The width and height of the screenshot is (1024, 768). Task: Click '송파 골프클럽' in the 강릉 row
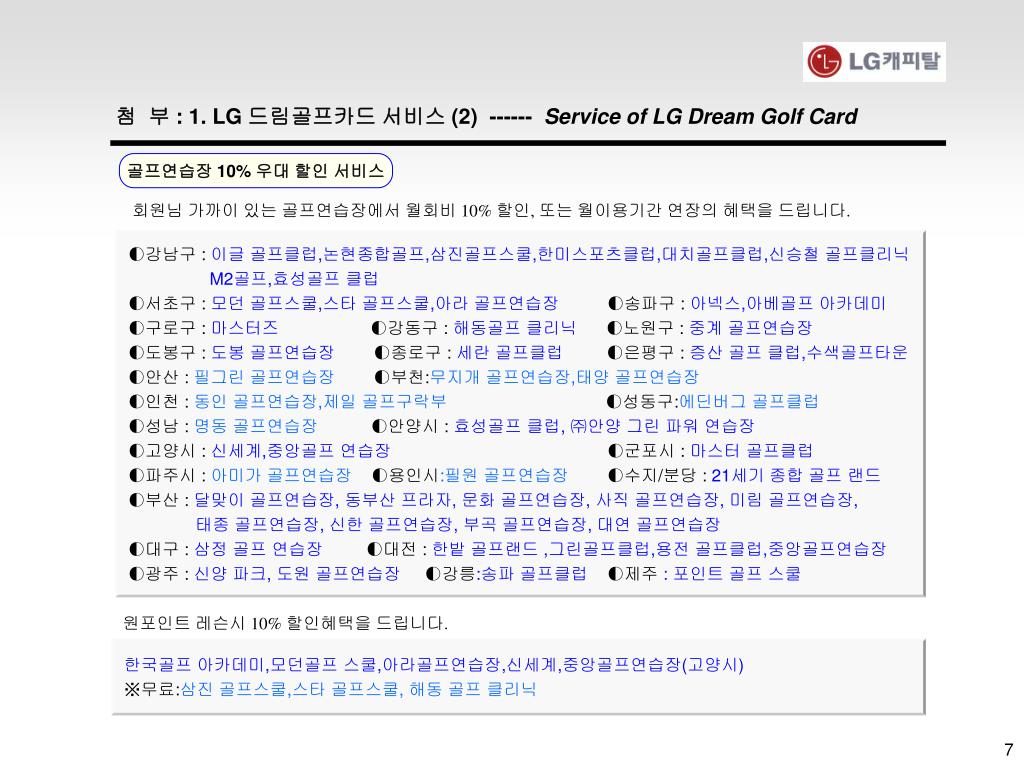(x=533, y=574)
